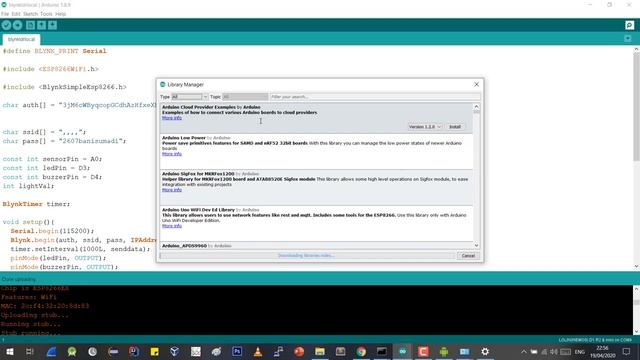The image size is (640, 360).
Task: Expand the Version 1.2.0 dropdown
Action: (x=425, y=127)
